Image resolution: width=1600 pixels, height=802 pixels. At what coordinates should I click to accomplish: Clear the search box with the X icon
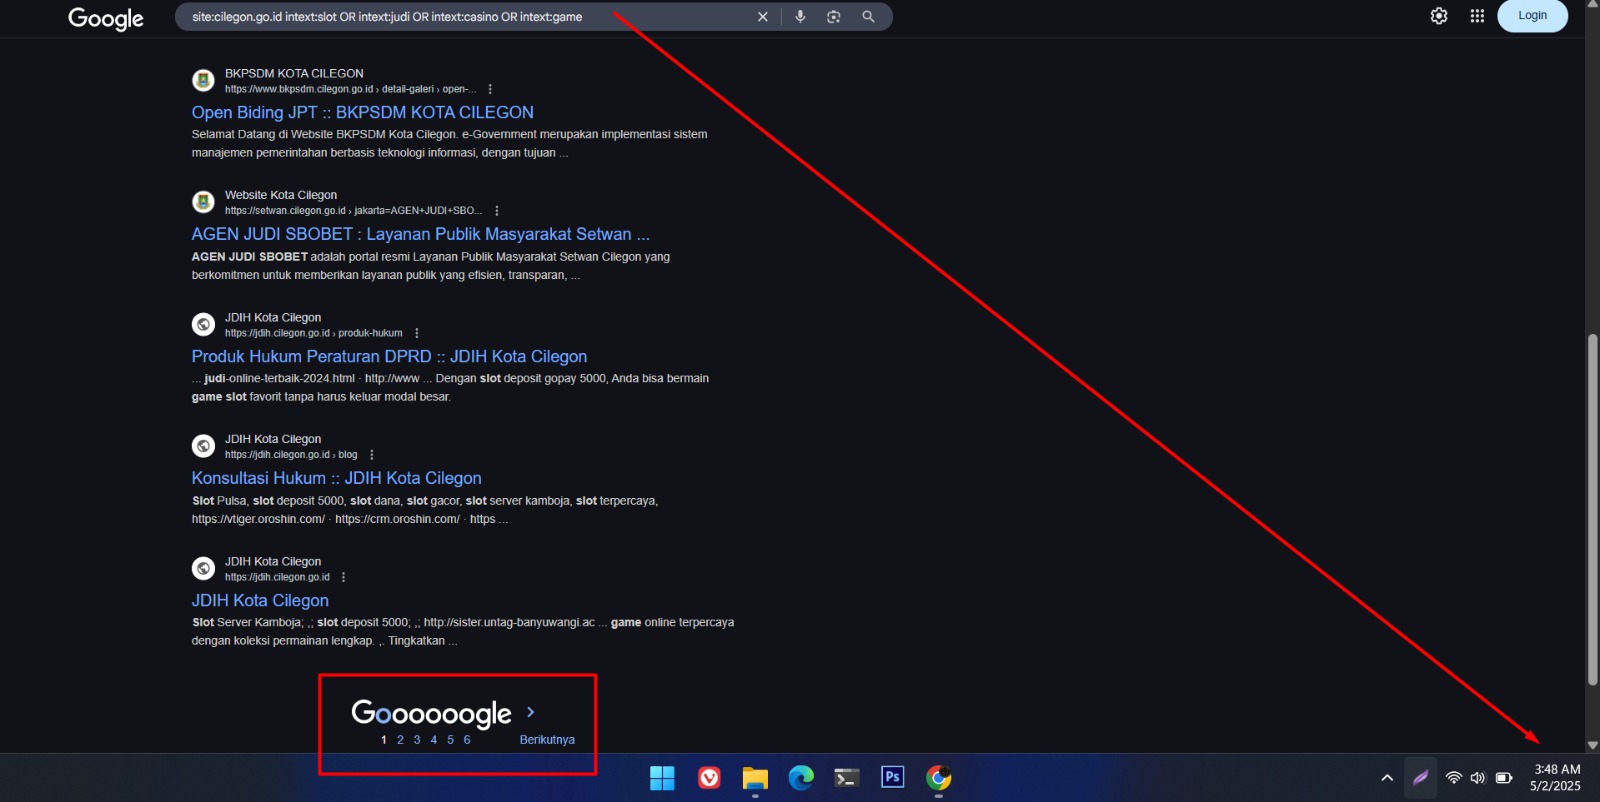click(x=763, y=17)
